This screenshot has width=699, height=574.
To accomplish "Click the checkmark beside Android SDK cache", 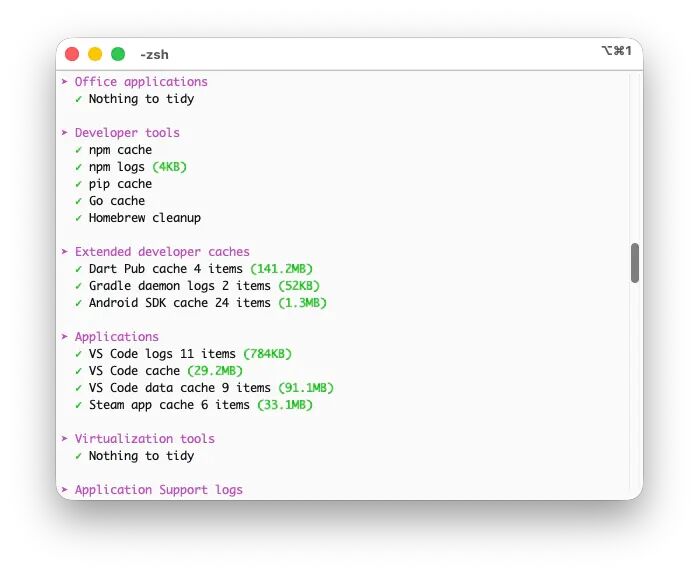I will click(x=78, y=303).
